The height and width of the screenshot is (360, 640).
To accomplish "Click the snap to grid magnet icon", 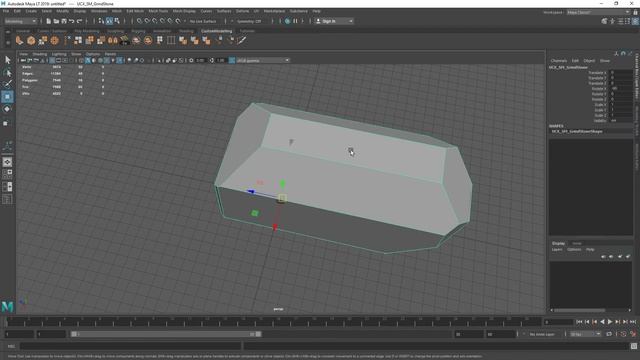I will click(x=140, y=21).
